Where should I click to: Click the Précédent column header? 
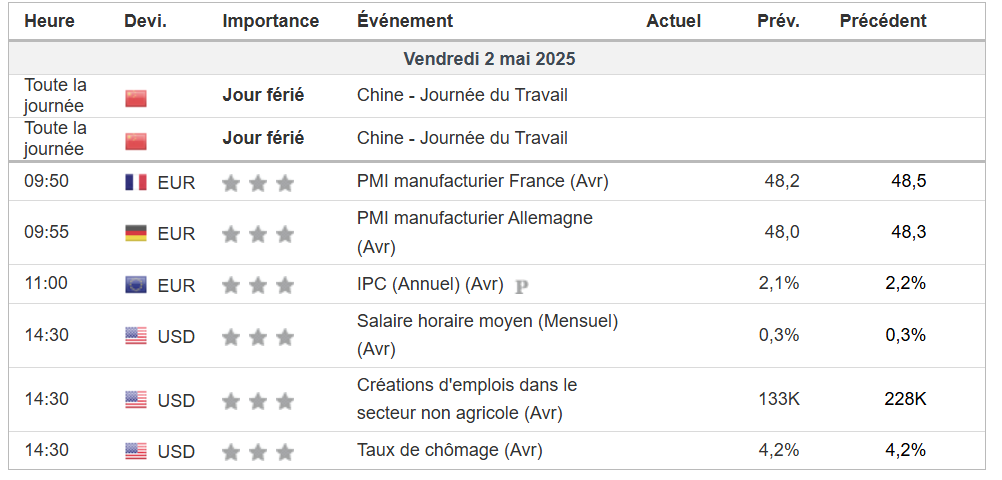tap(883, 21)
